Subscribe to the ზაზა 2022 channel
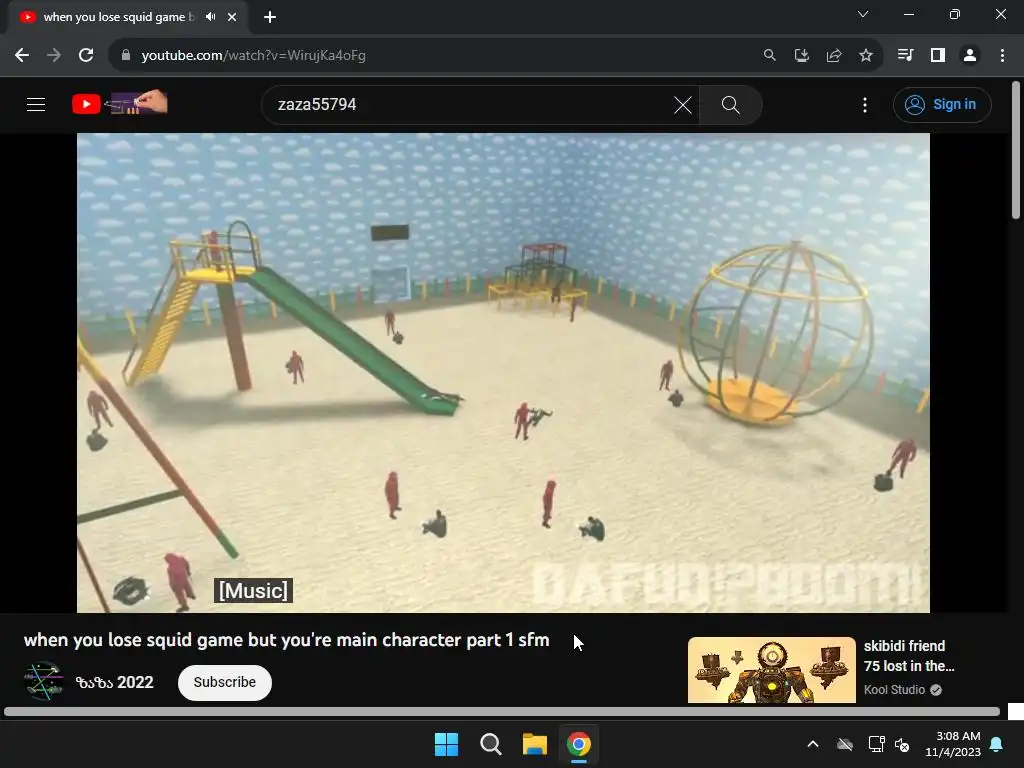Image resolution: width=1024 pixels, height=768 pixels. pyautogui.click(x=225, y=682)
